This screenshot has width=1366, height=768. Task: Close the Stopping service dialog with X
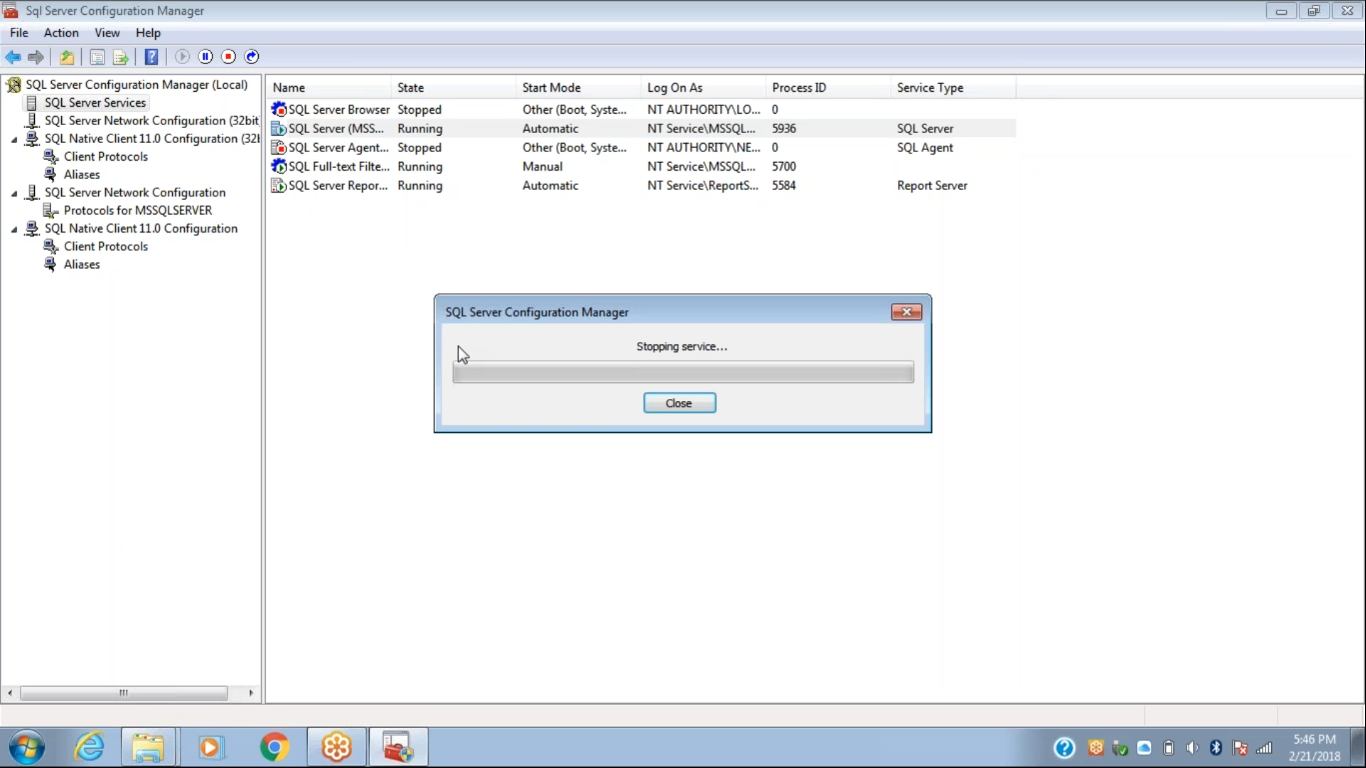coord(906,312)
